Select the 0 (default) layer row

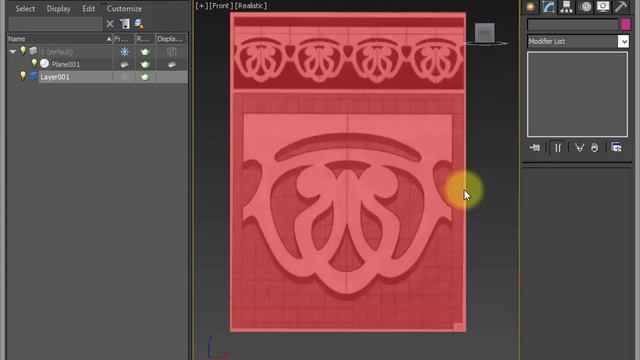pos(57,52)
